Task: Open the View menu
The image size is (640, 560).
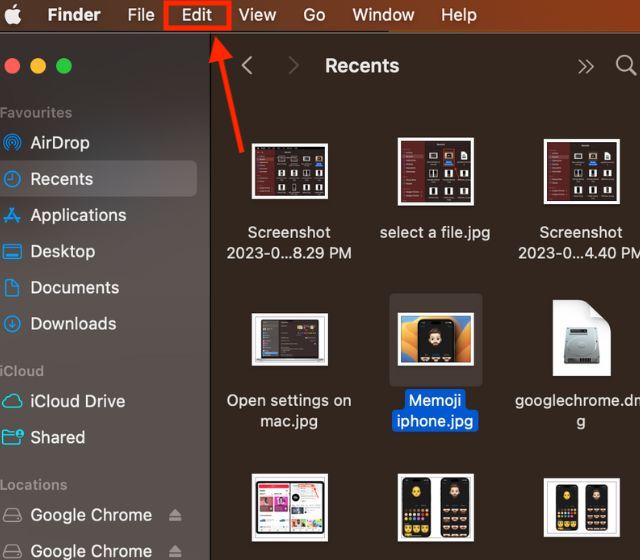Action: [x=257, y=15]
